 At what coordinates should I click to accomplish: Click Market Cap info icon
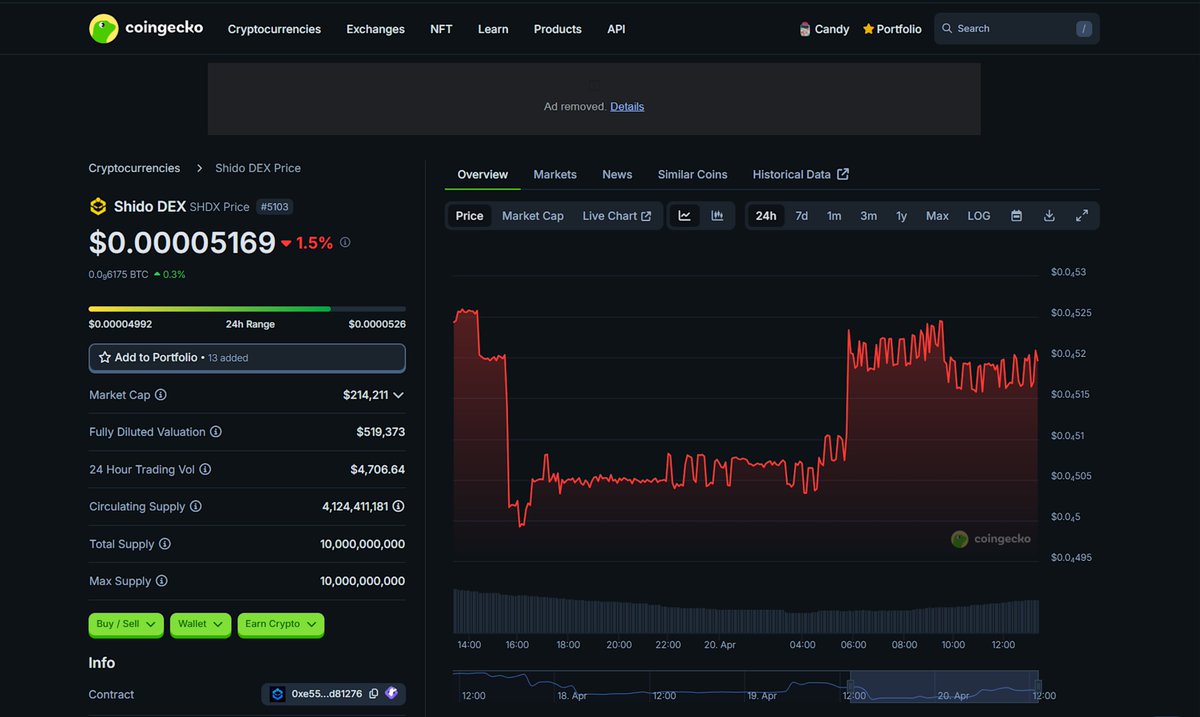[x=161, y=395]
